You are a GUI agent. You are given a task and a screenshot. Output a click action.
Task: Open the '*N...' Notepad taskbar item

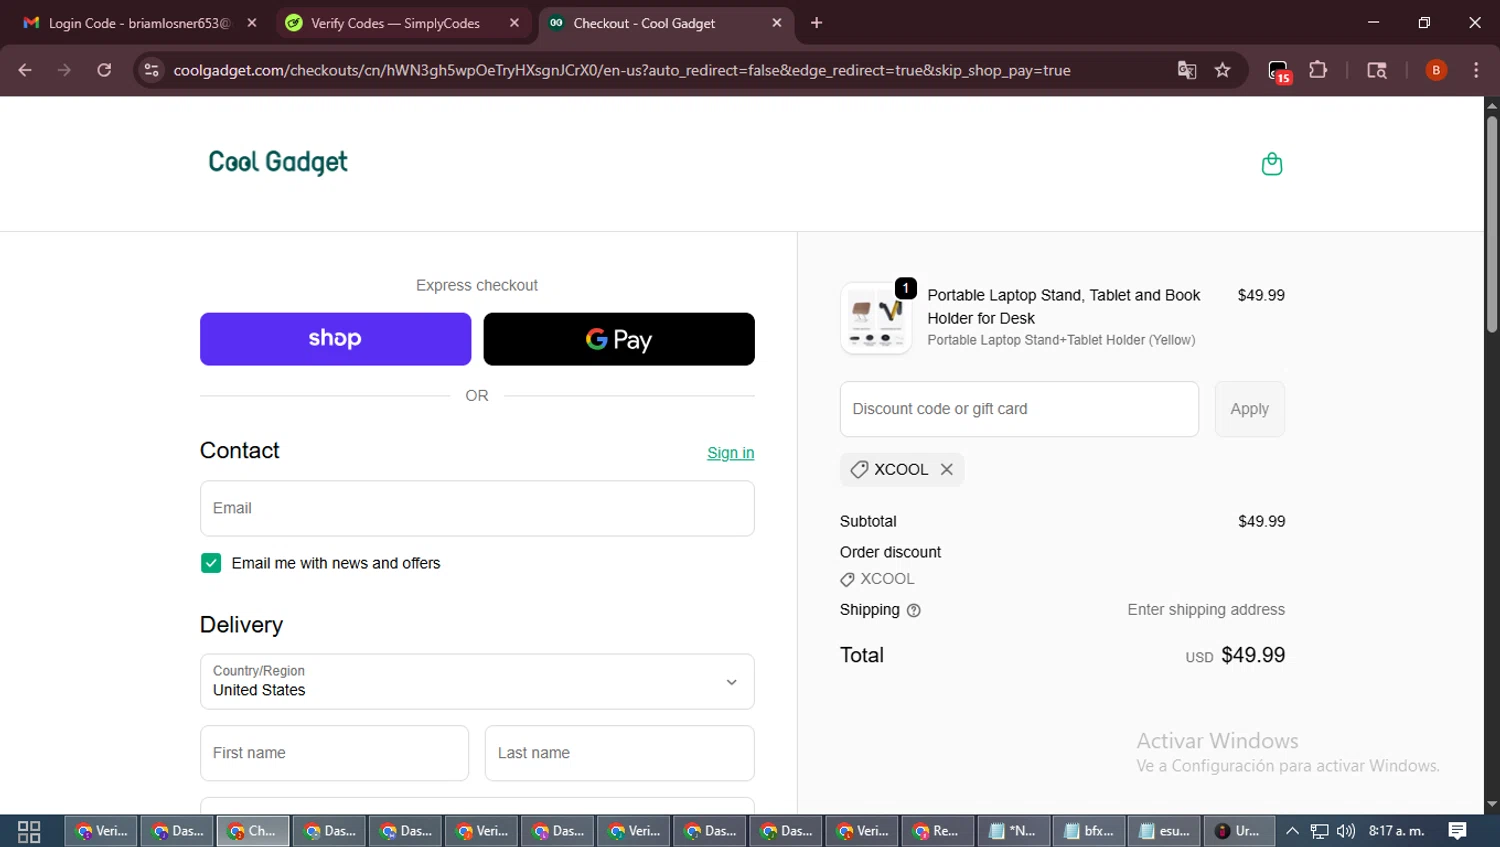pos(1014,831)
